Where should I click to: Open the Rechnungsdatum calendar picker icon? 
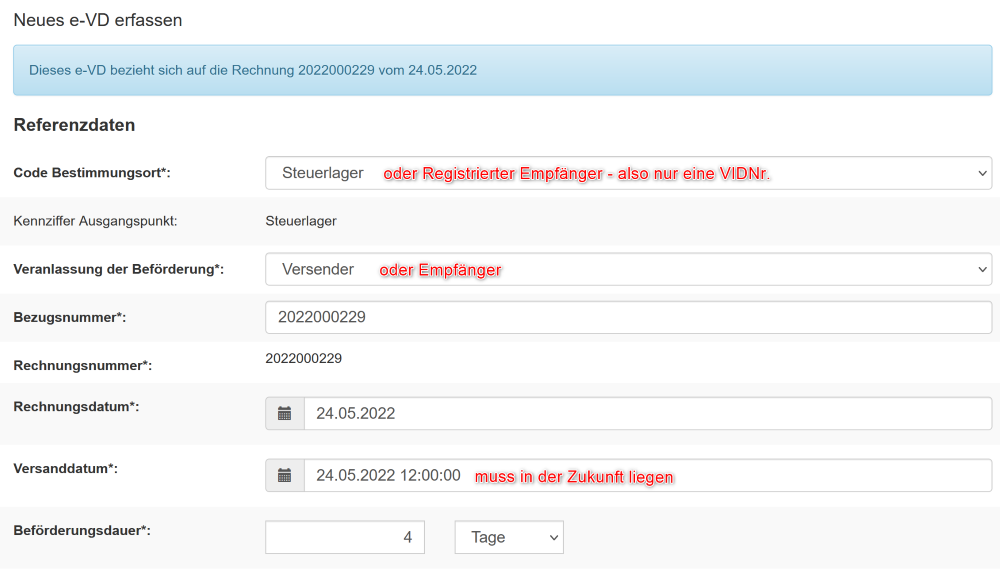(x=285, y=413)
